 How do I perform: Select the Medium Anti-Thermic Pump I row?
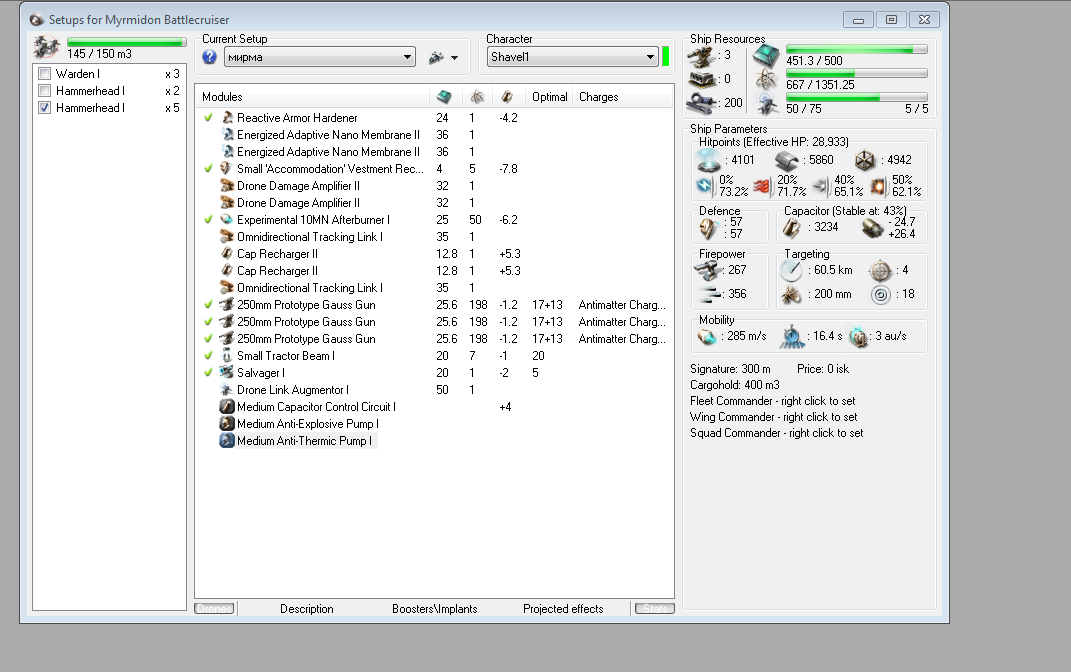434,441
